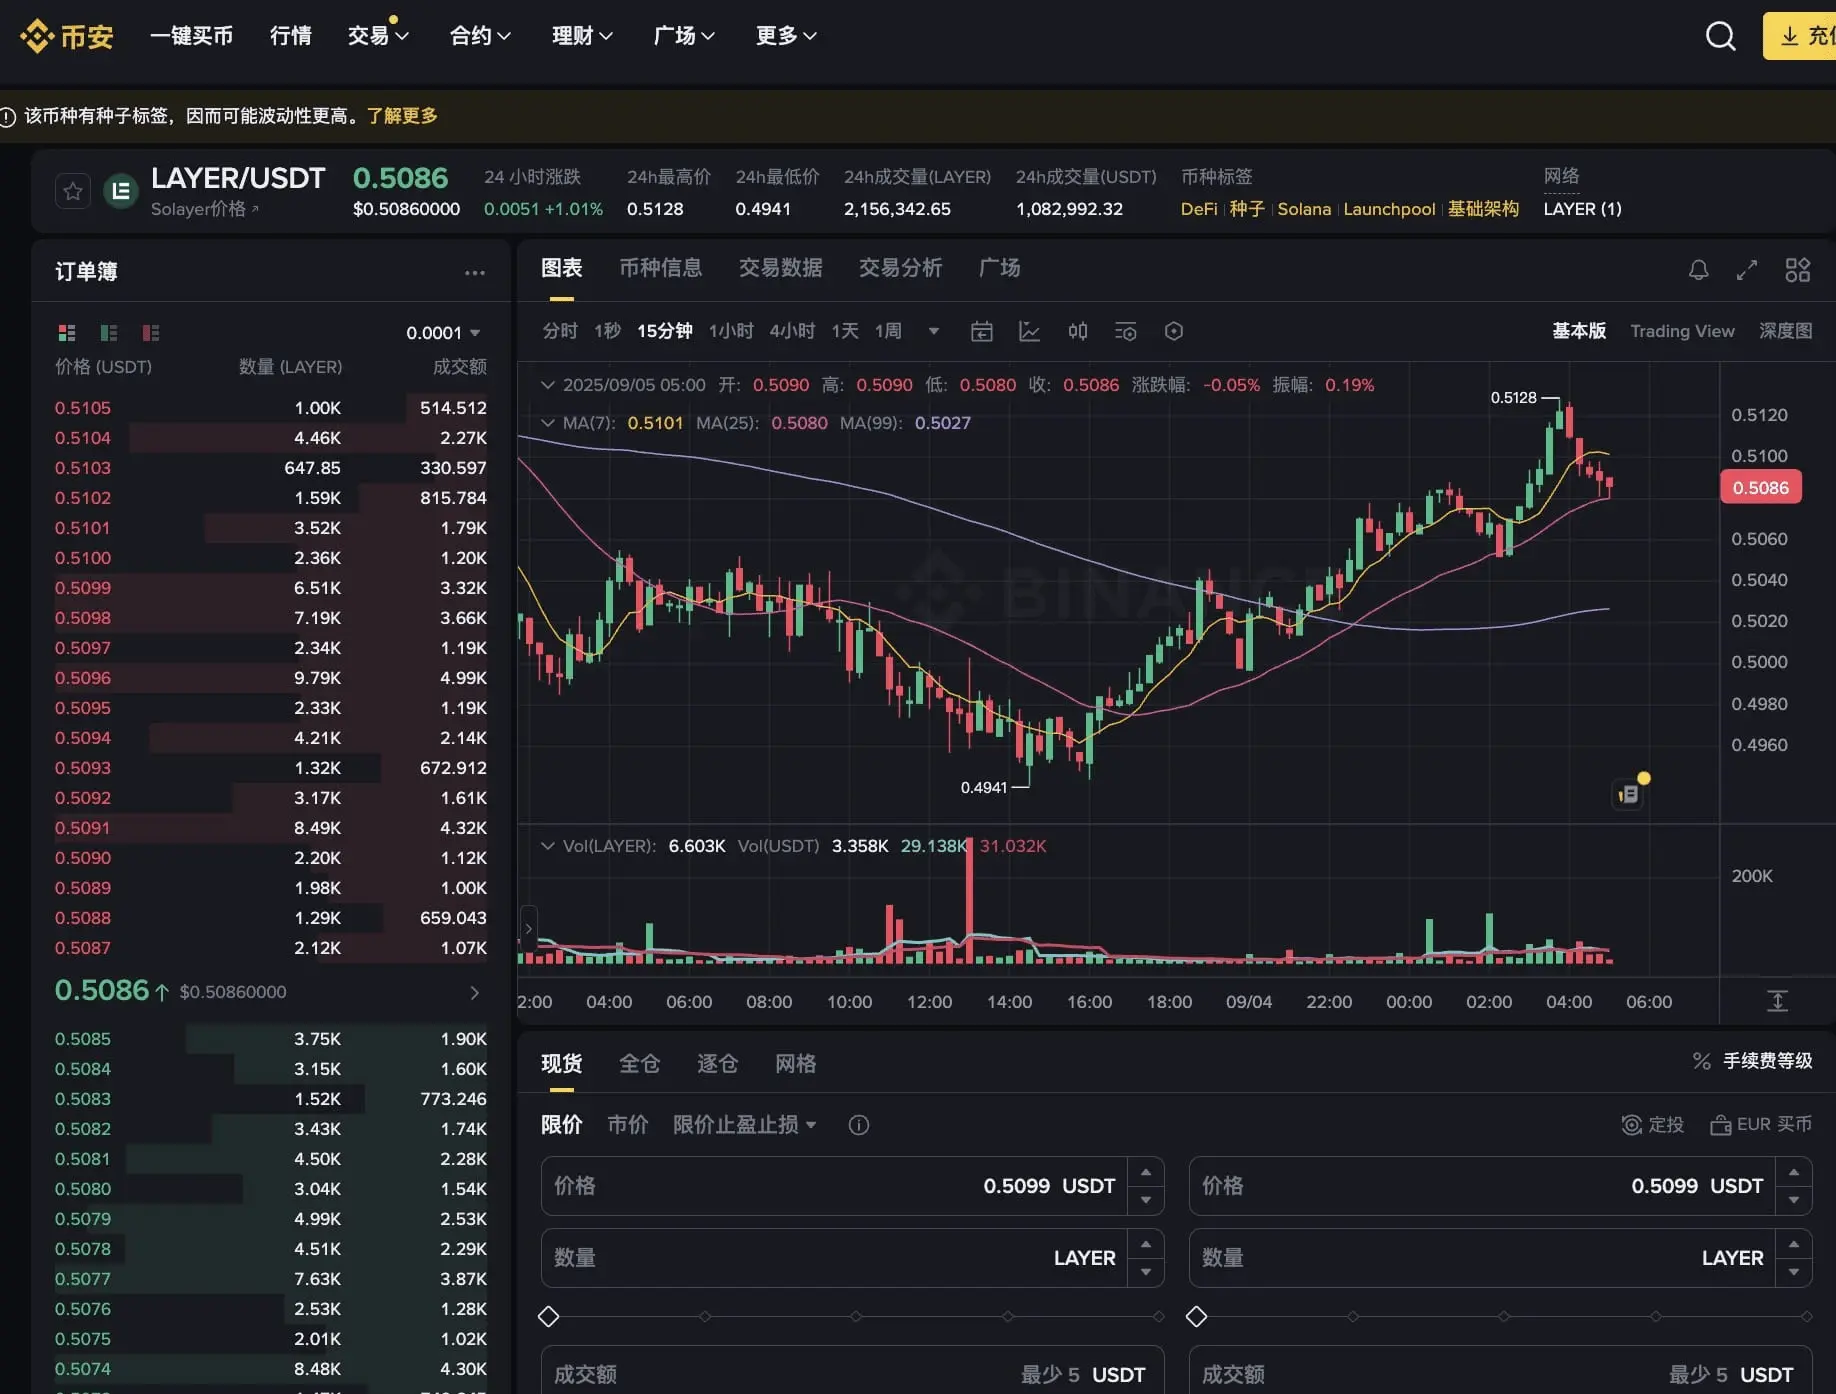Switch chart to 深度图 mode

pyautogui.click(x=1786, y=331)
